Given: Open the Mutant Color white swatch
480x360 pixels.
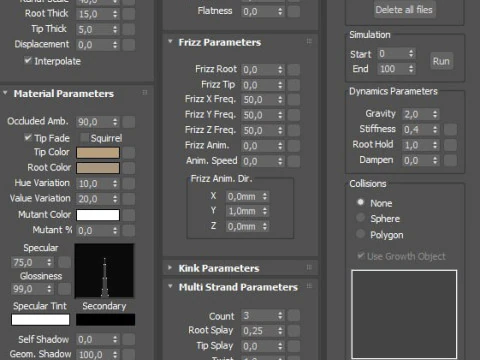Looking at the screenshot, I should point(98,215).
